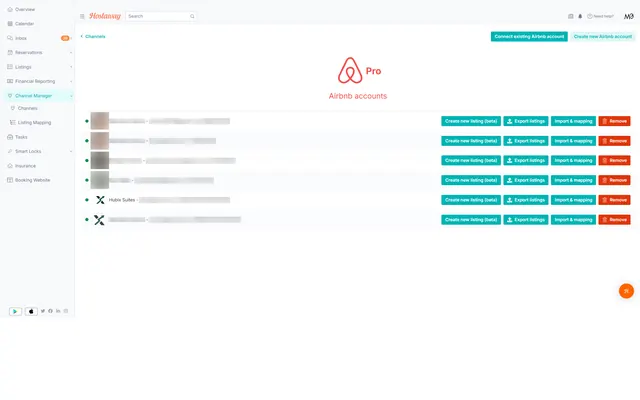Screen dimensions: 640x400
Task: Expand the Financial Reporting submenu arrow
Action: (71, 81)
